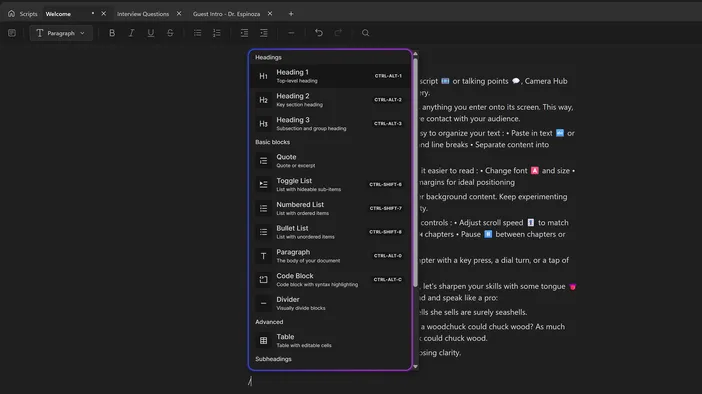Open the Paragraph style dropdown
The height and width of the screenshot is (394, 702).
[x=60, y=33]
